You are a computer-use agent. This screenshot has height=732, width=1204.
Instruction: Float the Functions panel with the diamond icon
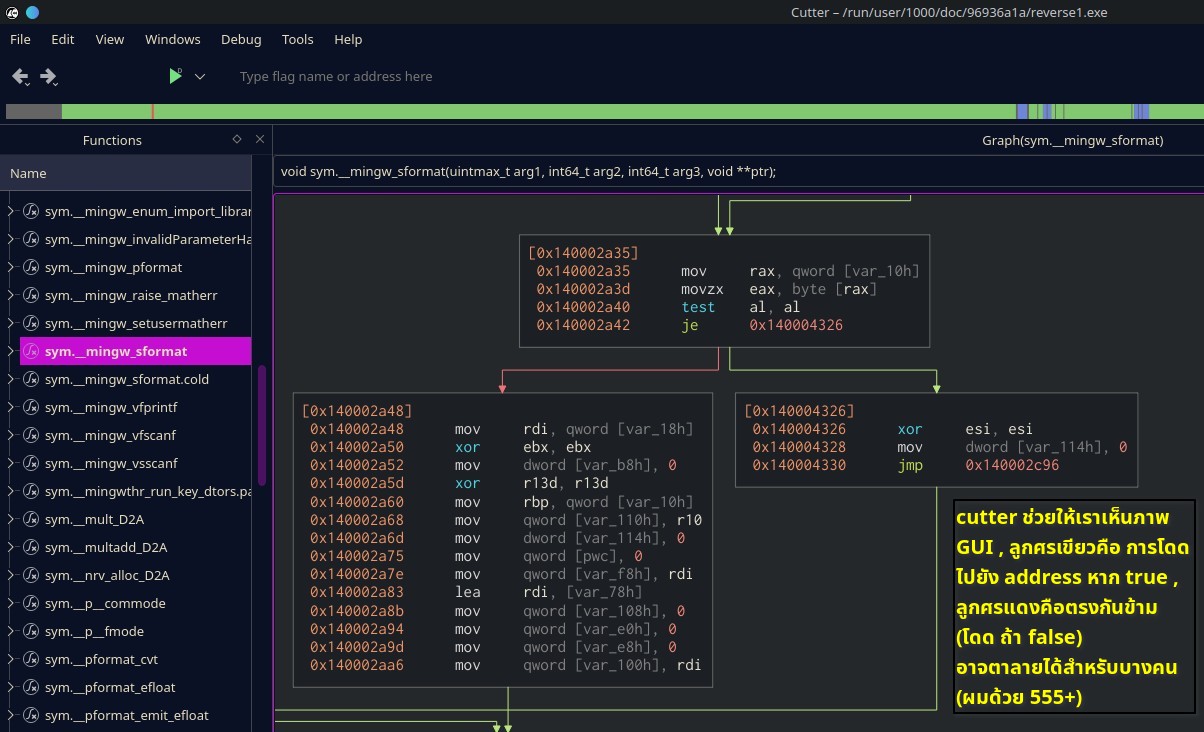coord(237,140)
